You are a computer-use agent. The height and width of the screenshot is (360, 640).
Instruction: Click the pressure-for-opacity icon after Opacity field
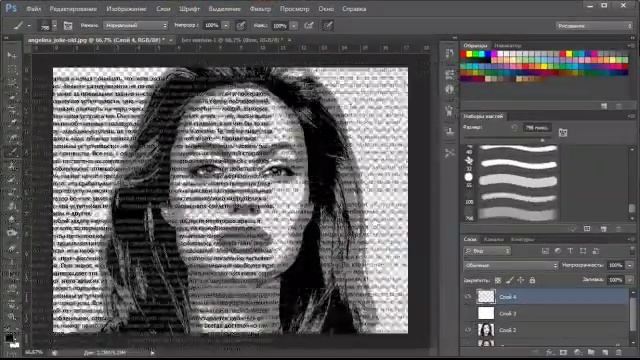click(x=241, y=26)
